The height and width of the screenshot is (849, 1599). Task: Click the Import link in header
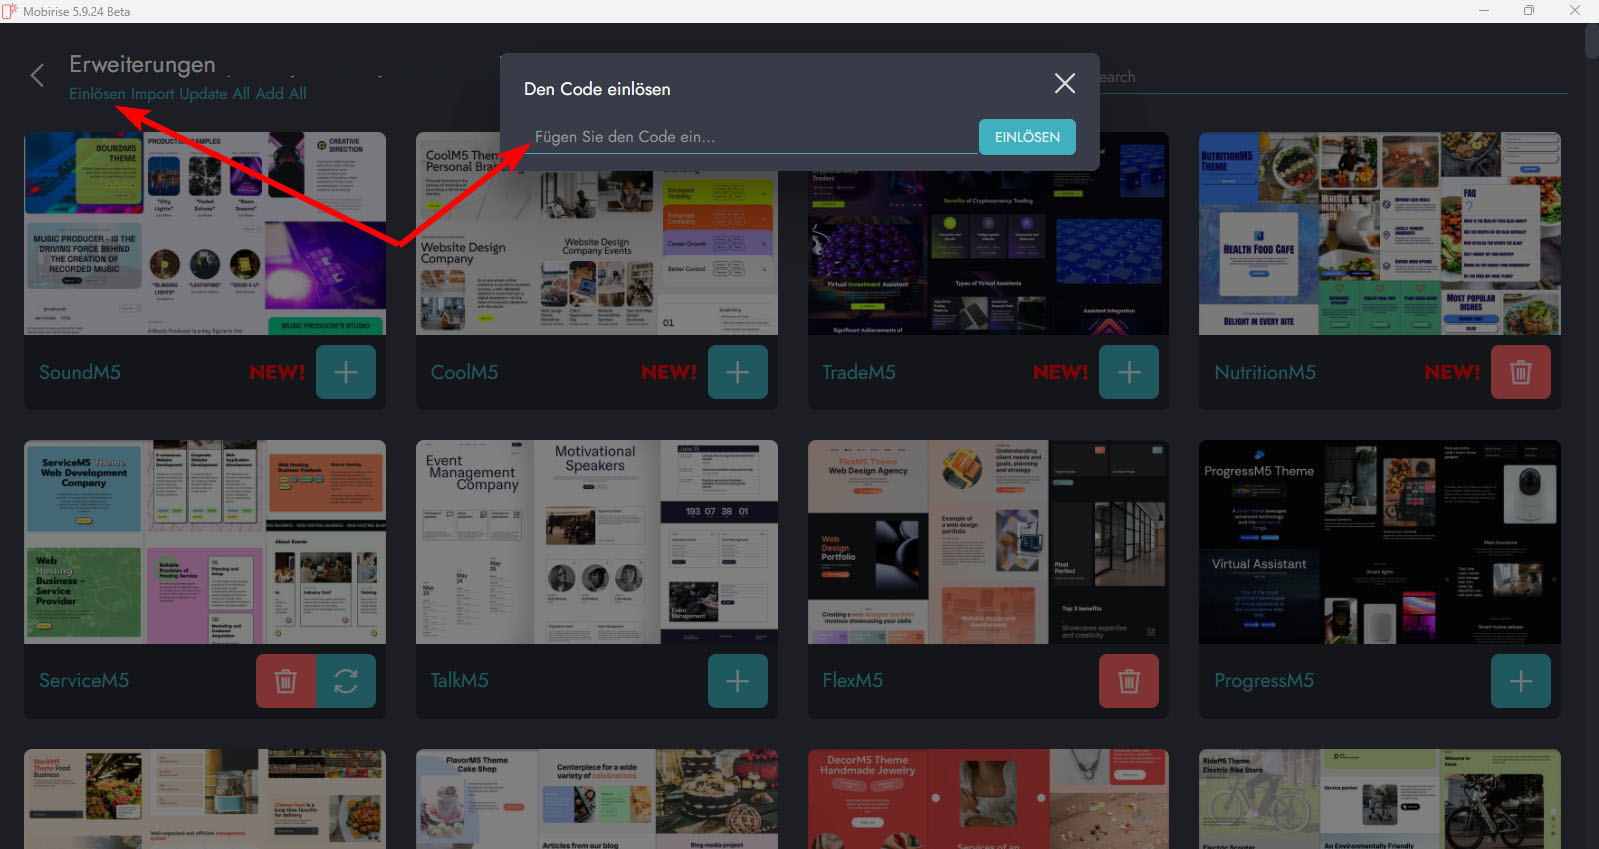coord(152,94)
